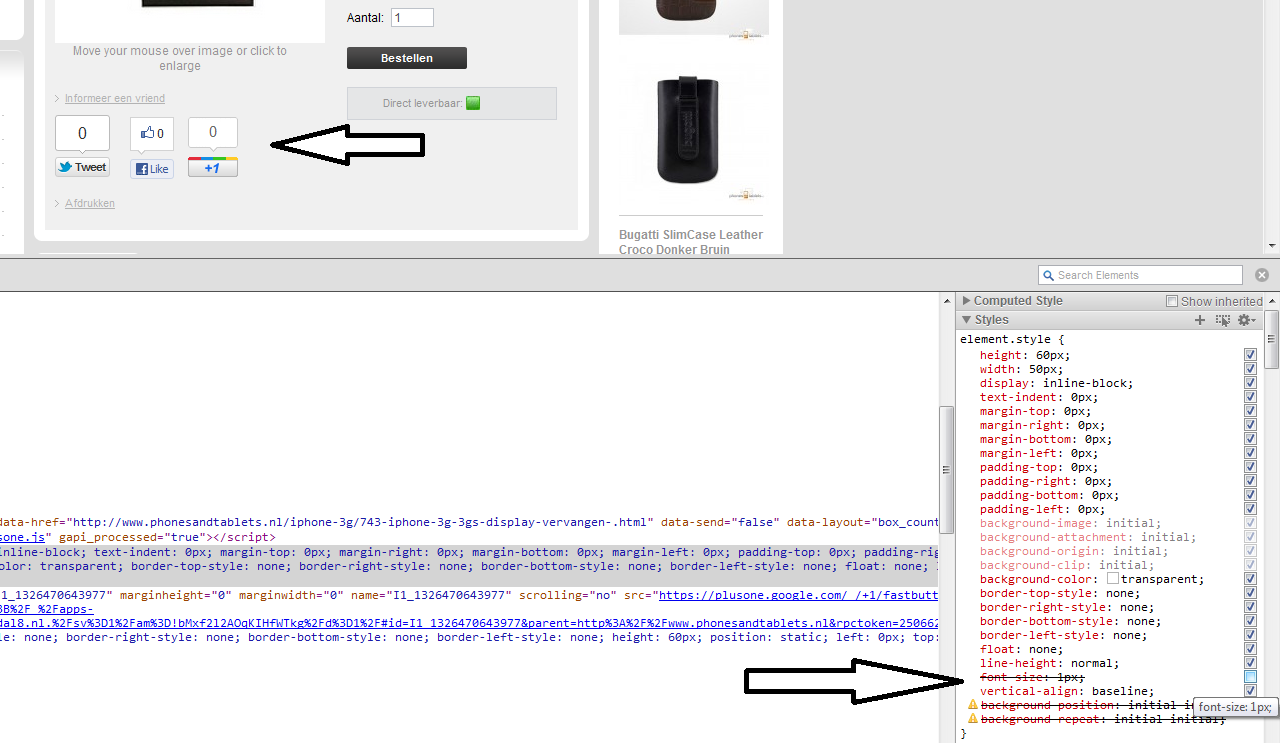Click the background-image: initial declaration
The width and height of the screenshot is (1280, 743).
point(1071,523)
